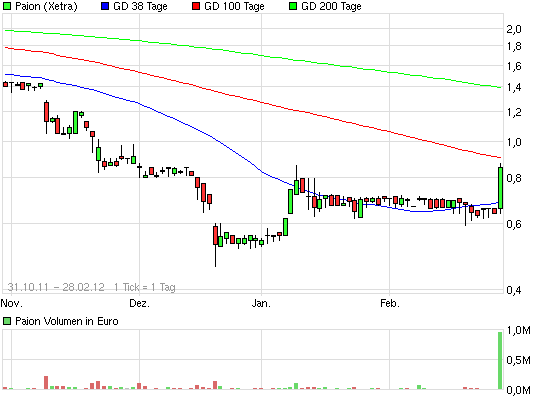Click the 1,8 price axis value
545x398 pixels.
(514, 46)
